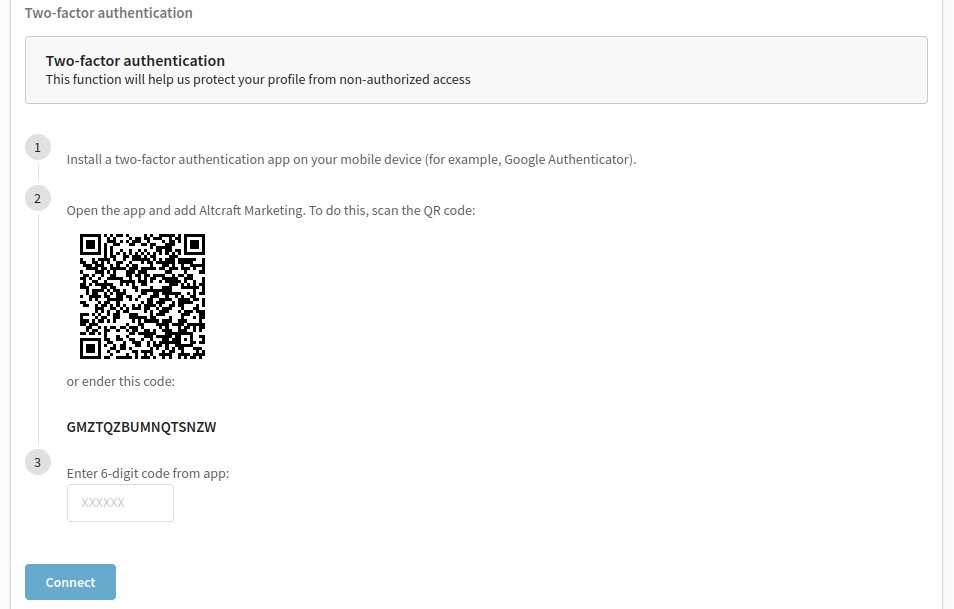Click the step 3 circle icon

click(x=38, y=463)
